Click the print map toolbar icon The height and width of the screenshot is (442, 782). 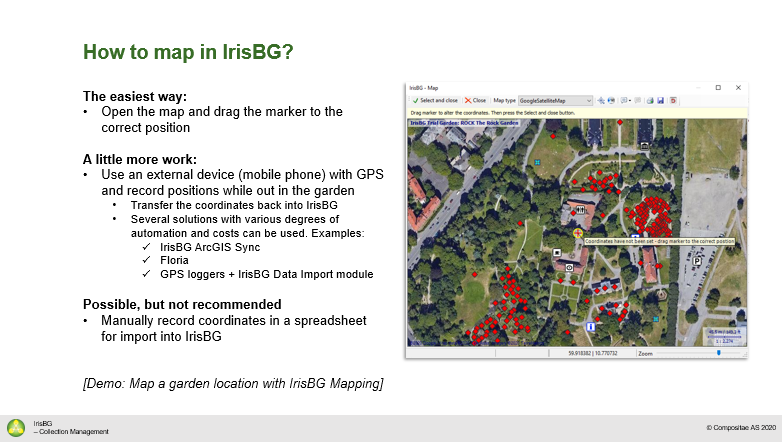pyautogui.click(x=650, y=100)
